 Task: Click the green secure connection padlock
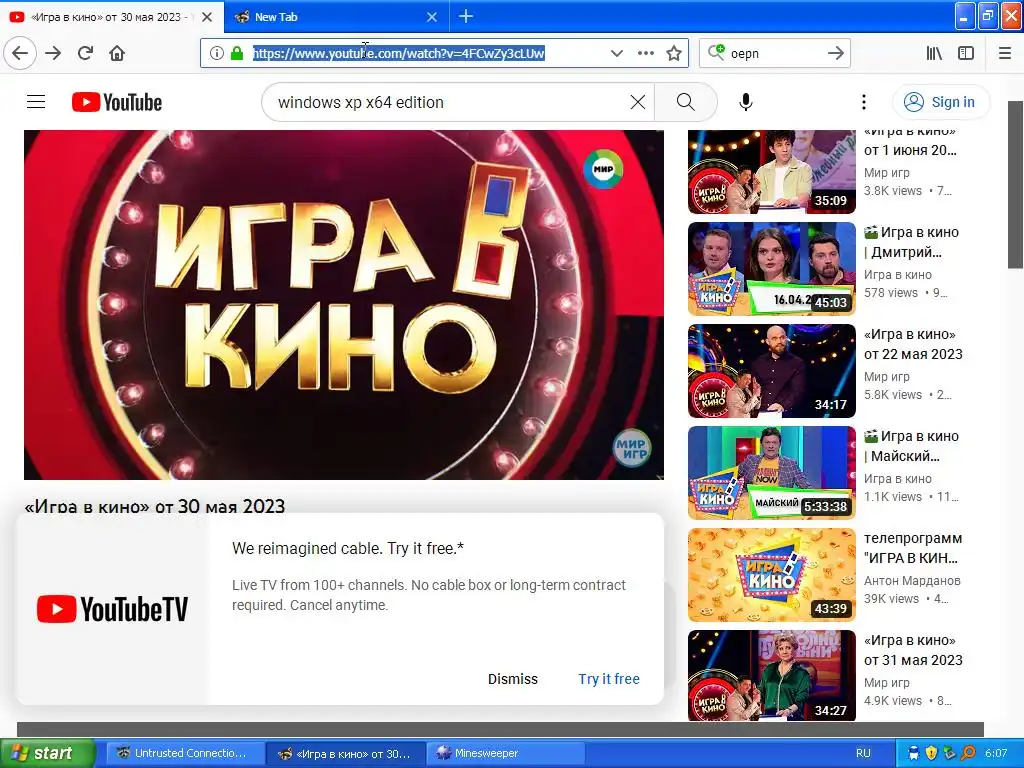pos(237,54)
